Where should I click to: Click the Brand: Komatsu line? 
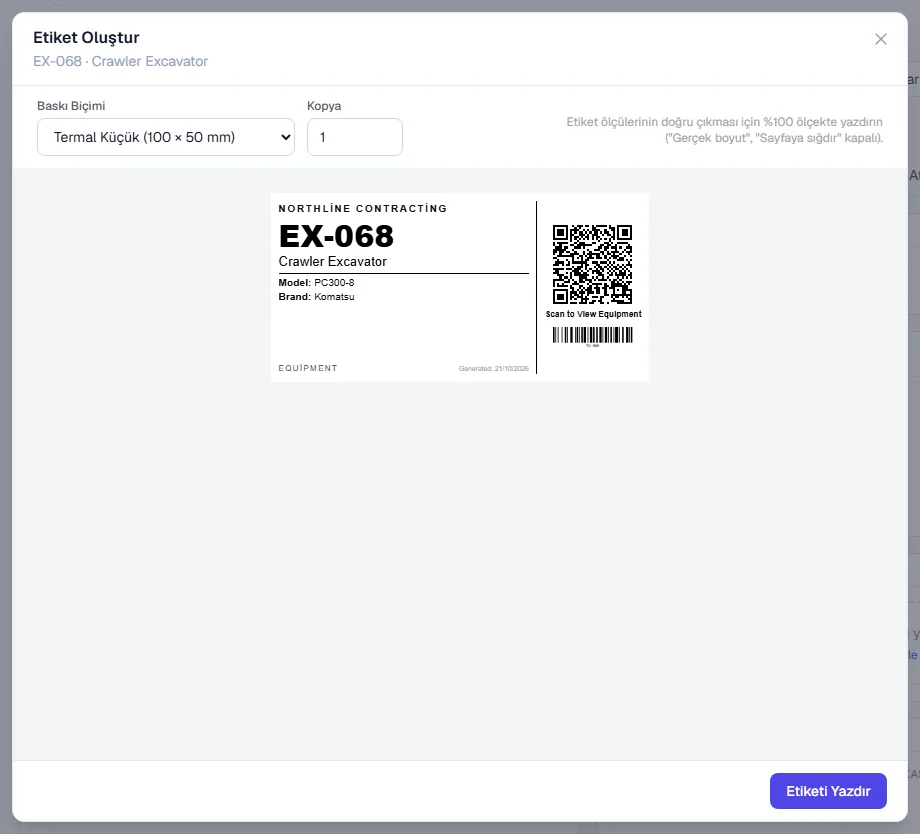(316, 296)
